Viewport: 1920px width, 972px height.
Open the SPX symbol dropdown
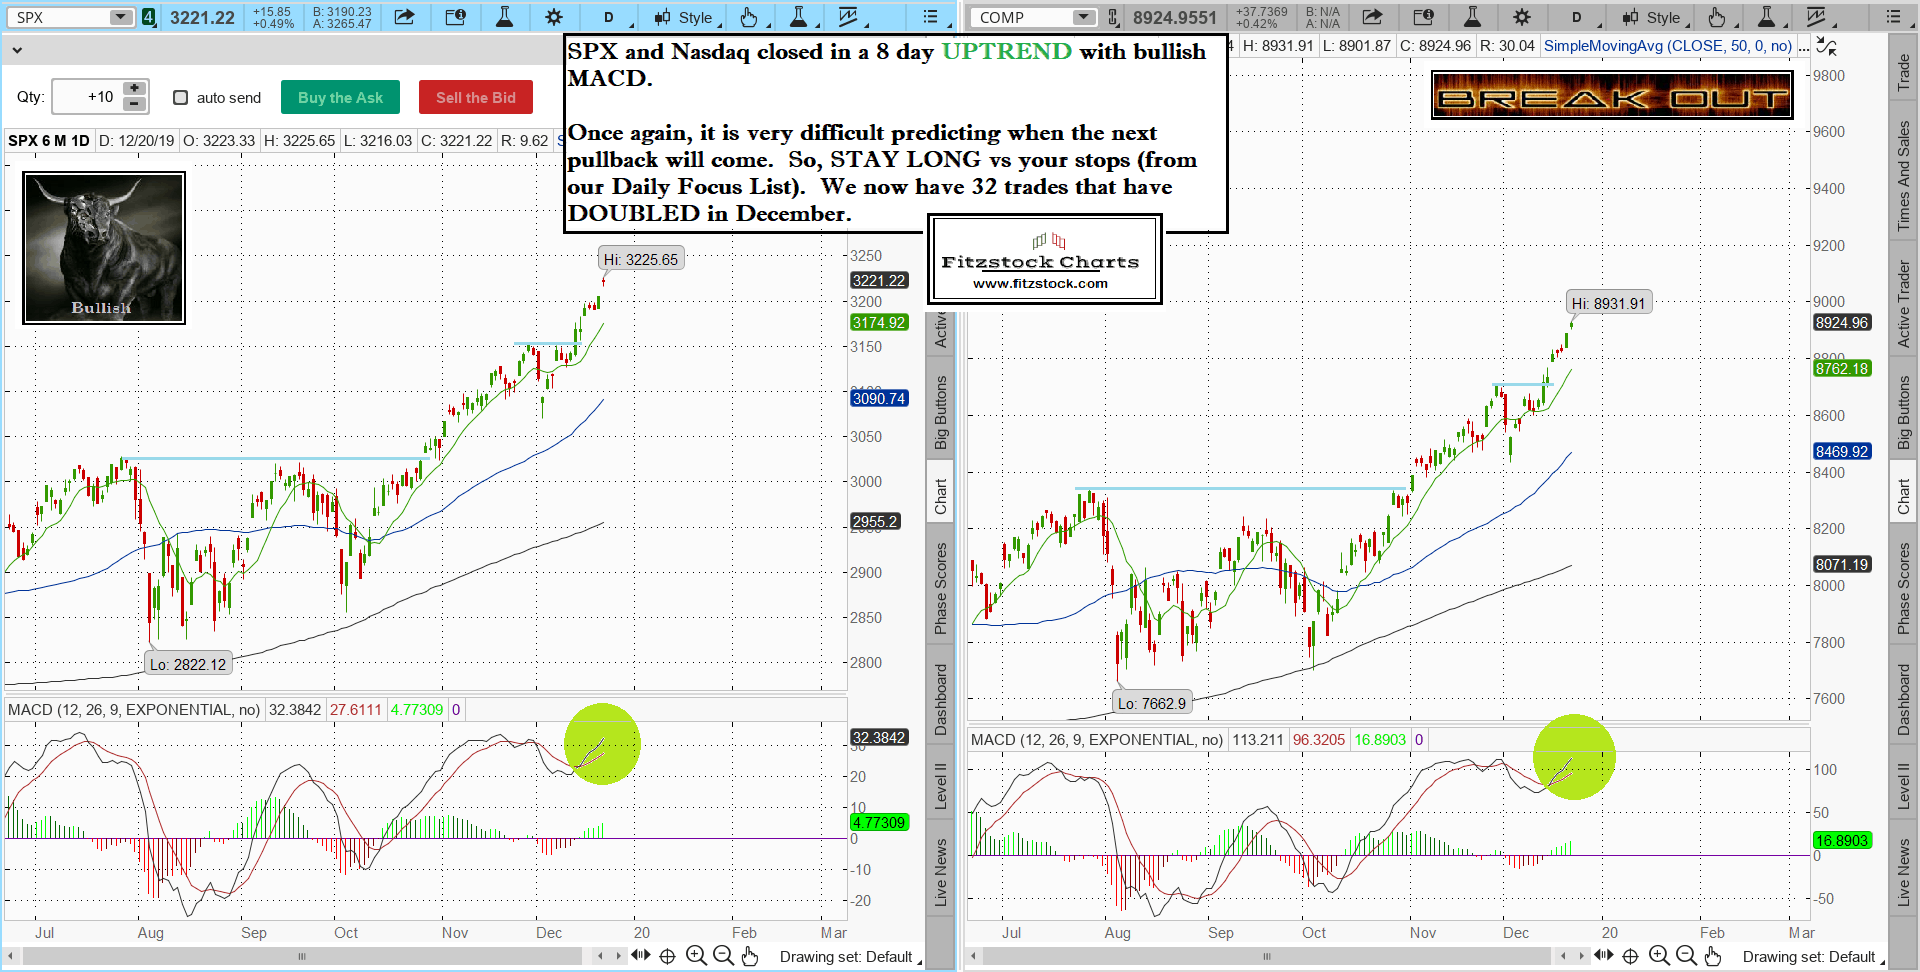120,17
